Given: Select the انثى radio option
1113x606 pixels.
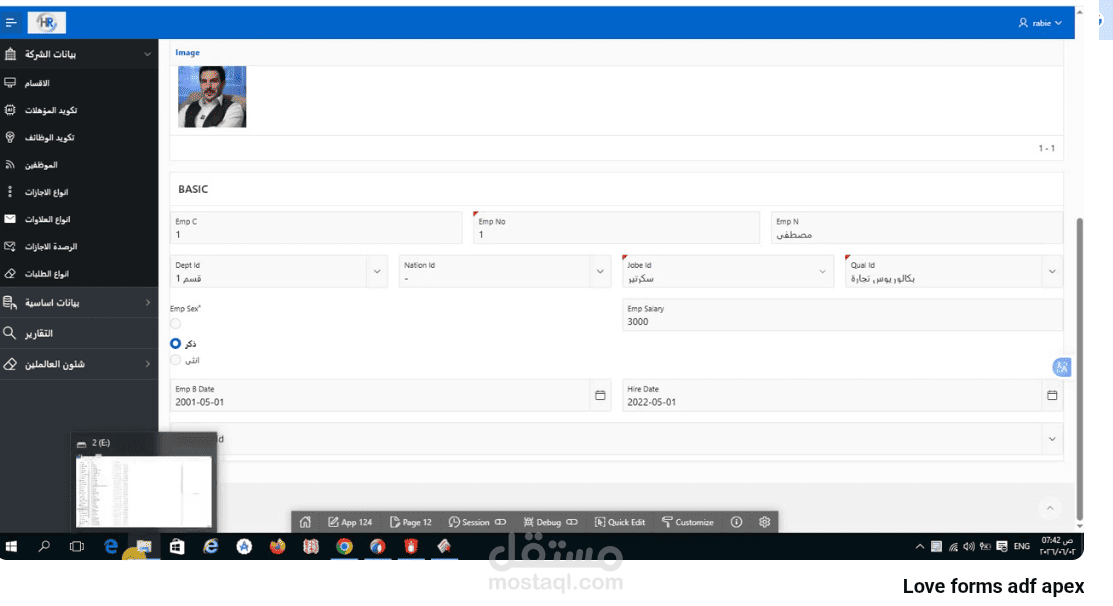Looking at the screenshot, I should [x=175, y=360].
